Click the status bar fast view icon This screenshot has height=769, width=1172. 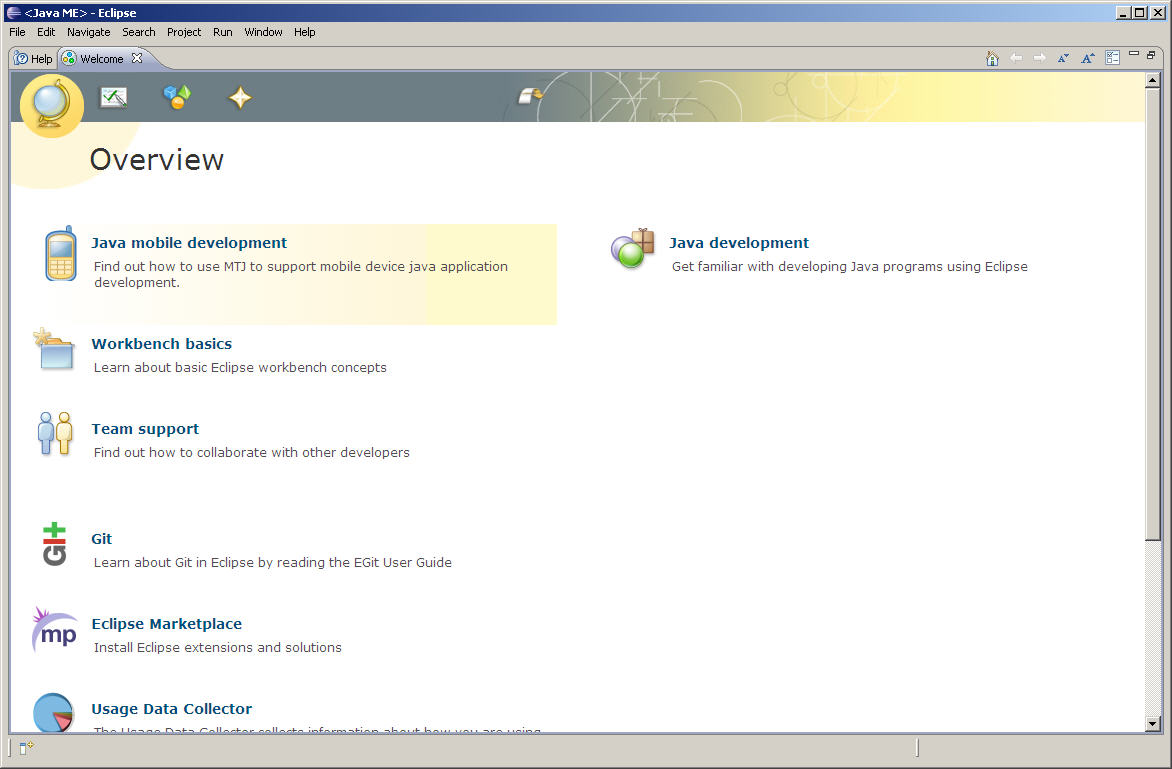26,747
